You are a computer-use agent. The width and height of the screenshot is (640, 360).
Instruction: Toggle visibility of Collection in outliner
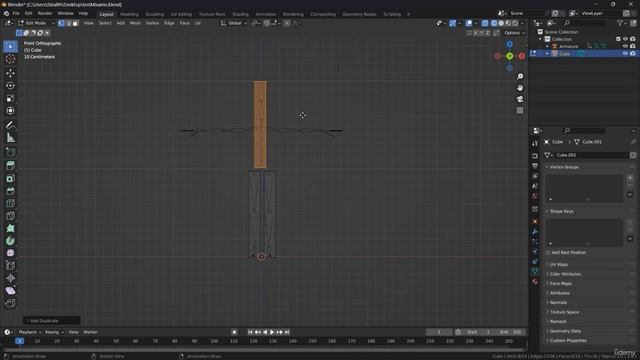(x=625, y=39)
